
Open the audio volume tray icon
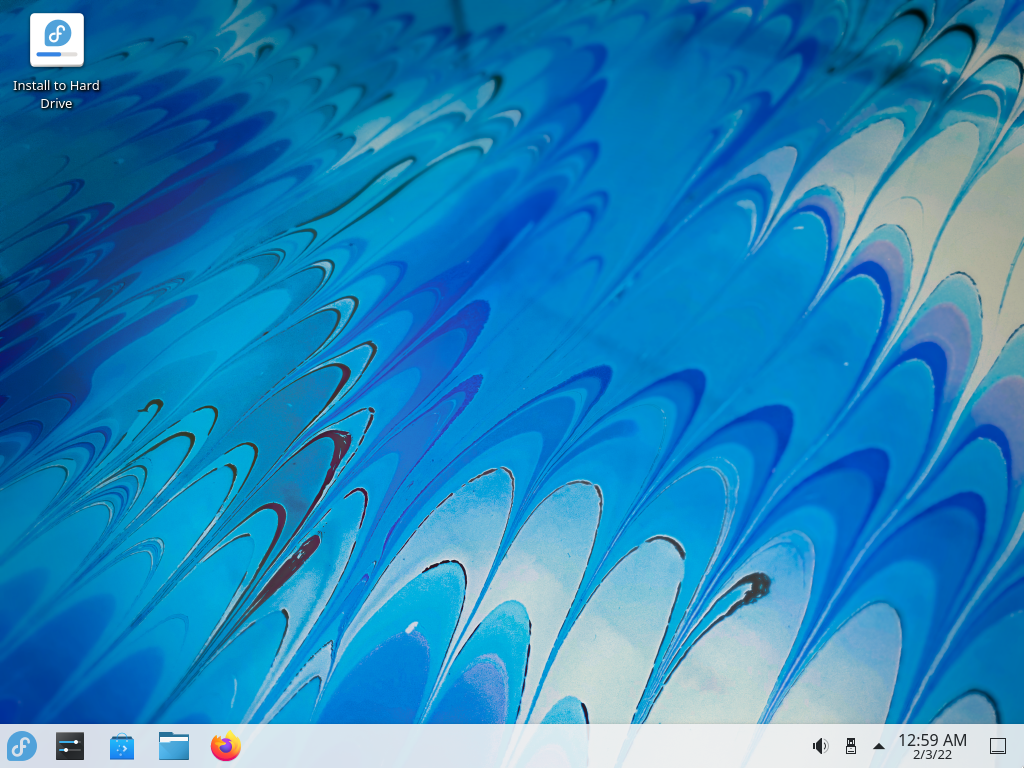pyautogui.click(x=820, y=746)
